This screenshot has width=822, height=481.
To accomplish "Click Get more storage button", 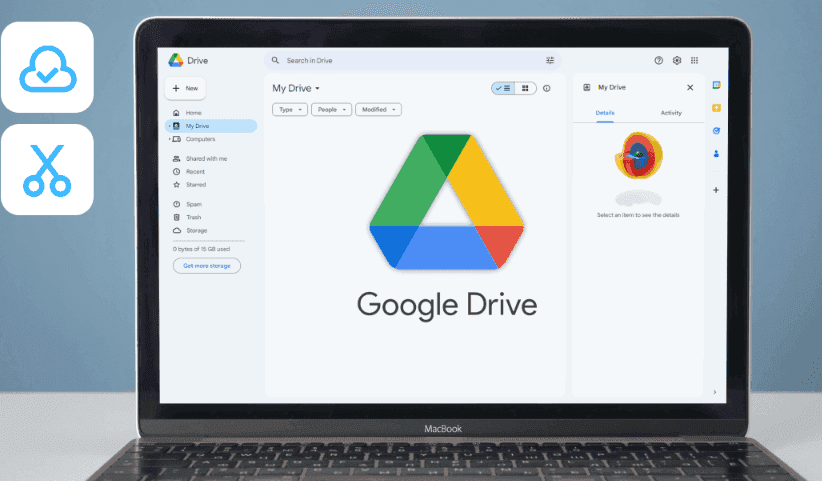I will point(207,266).
